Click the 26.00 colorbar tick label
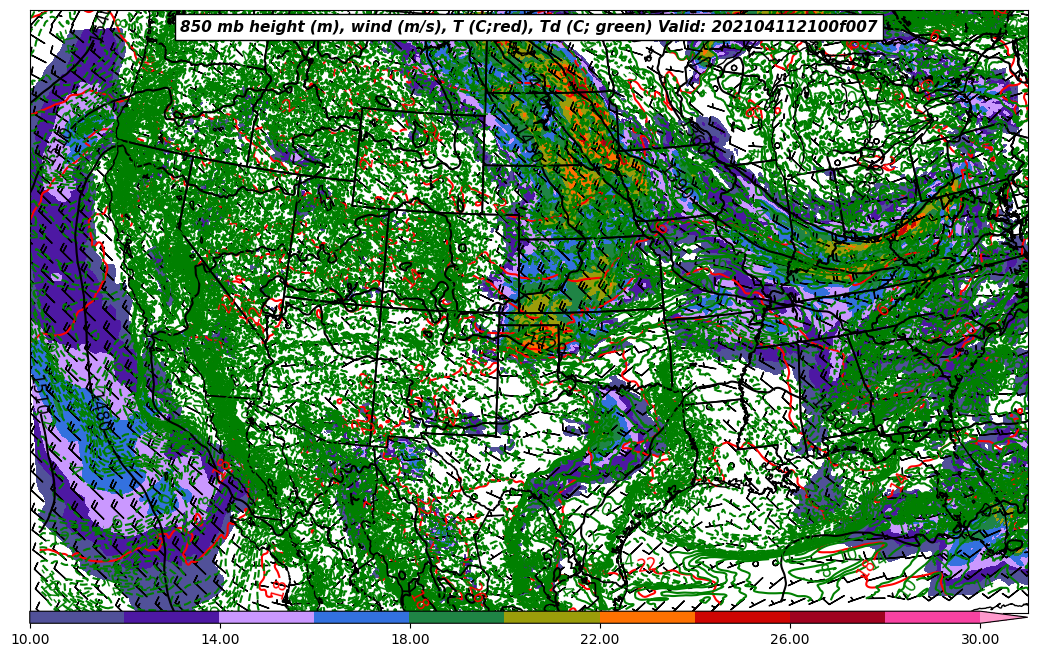Viewport: 1037px width, 657px height. click(x=790, y=638)
